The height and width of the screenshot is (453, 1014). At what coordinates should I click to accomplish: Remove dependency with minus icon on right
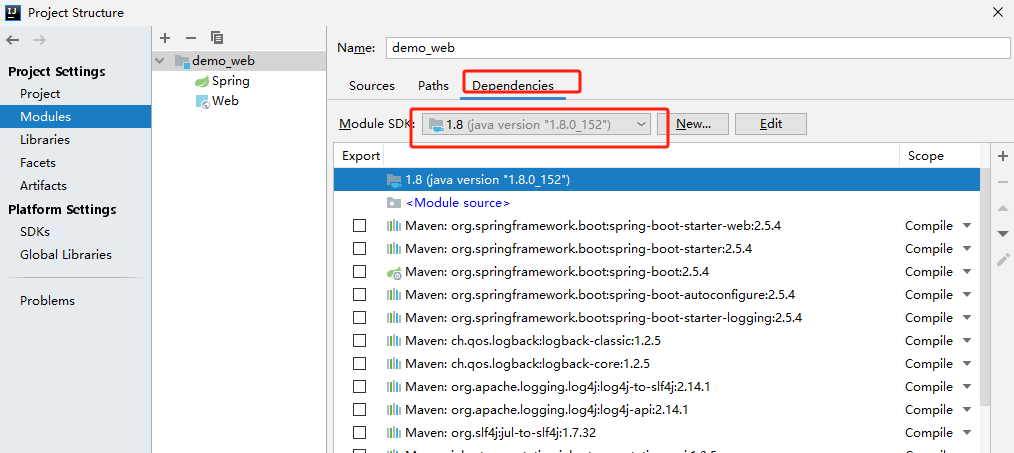click(x=1003, y=182)
